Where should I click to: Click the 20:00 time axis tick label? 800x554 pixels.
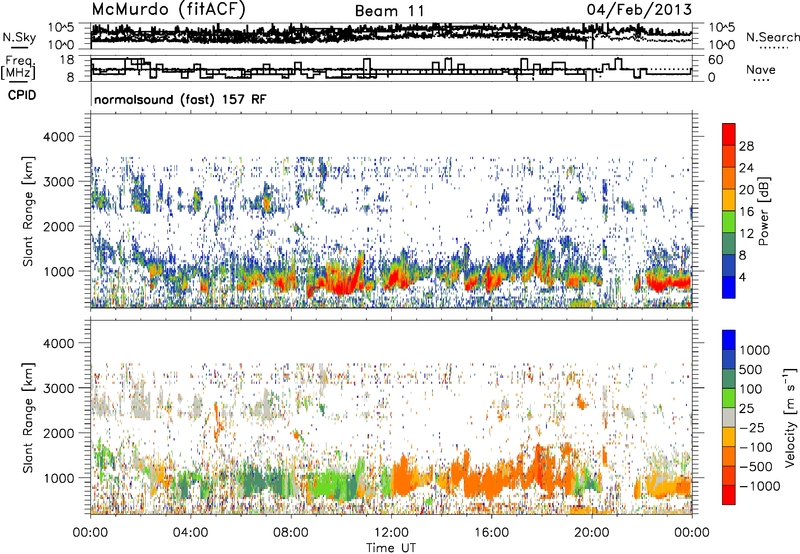tap(591, 532)
